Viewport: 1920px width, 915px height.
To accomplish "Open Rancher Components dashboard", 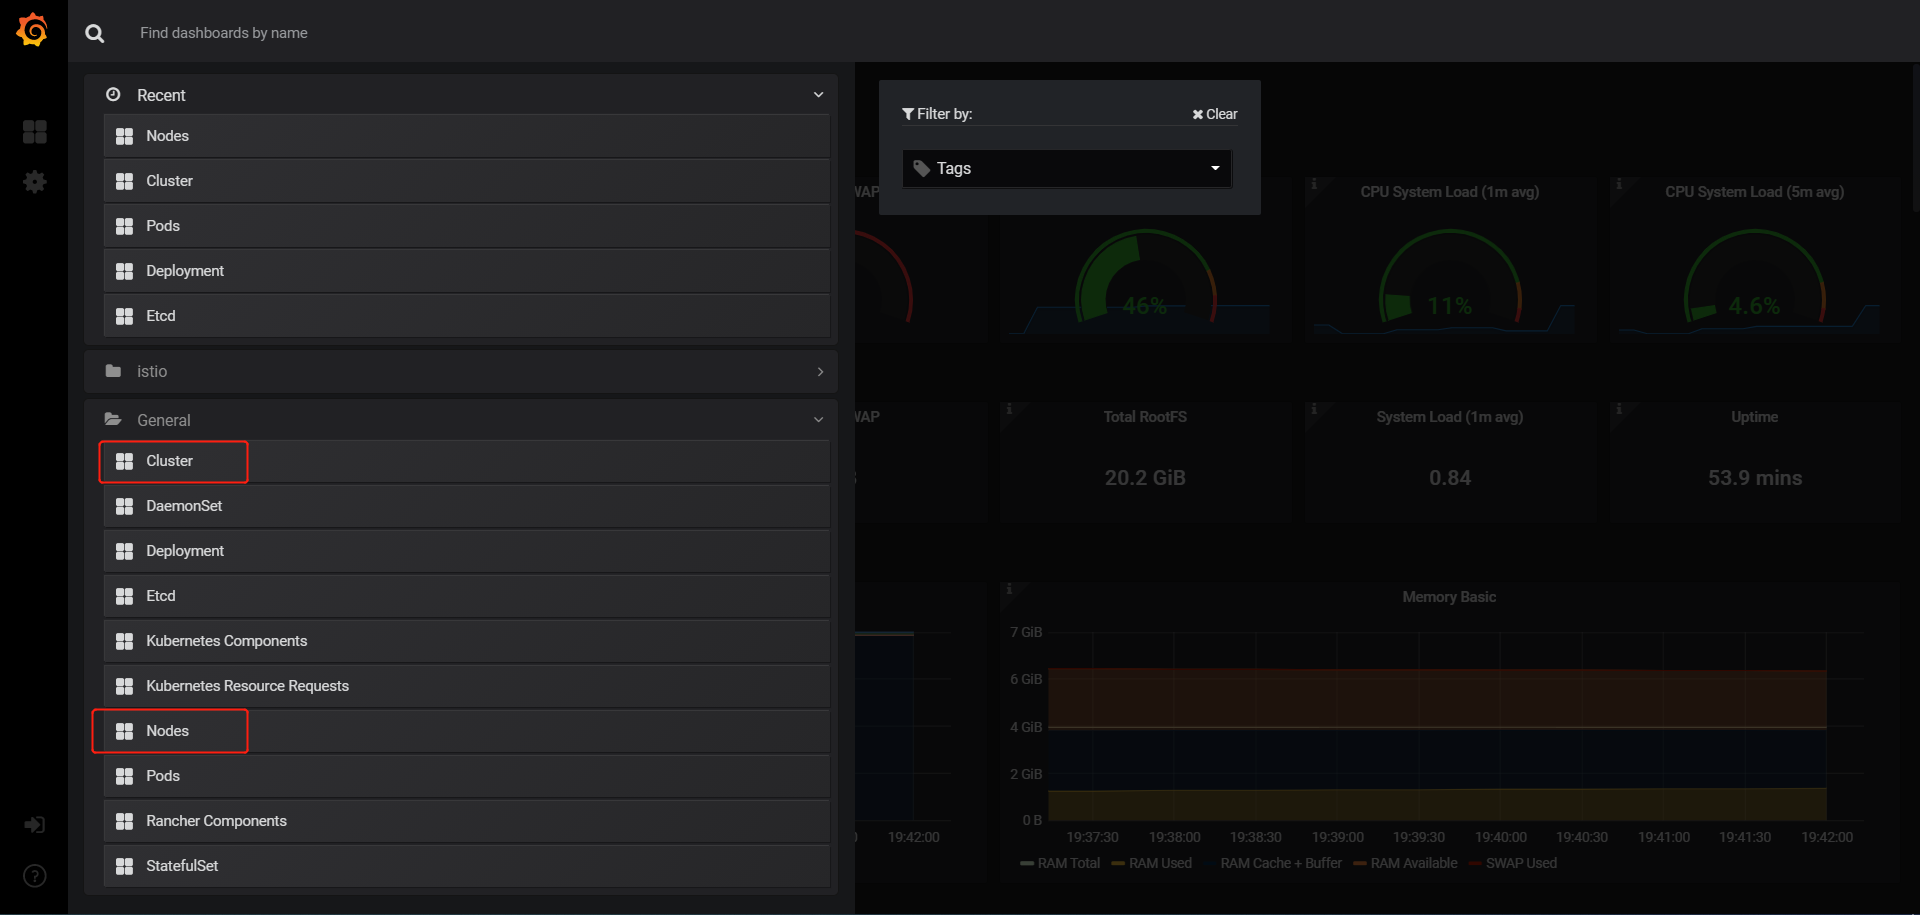I will pyautogui.click(x=467, y=821).
